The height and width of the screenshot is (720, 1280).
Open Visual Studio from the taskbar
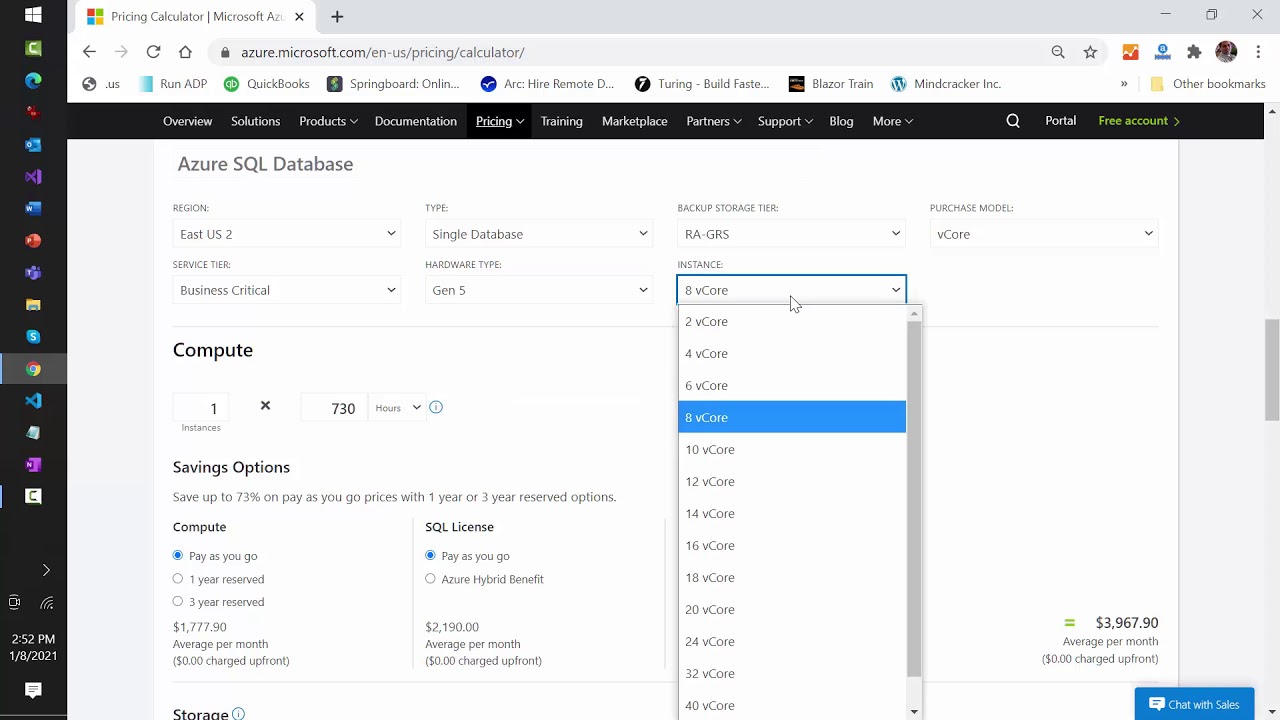[x=33, y=176]
